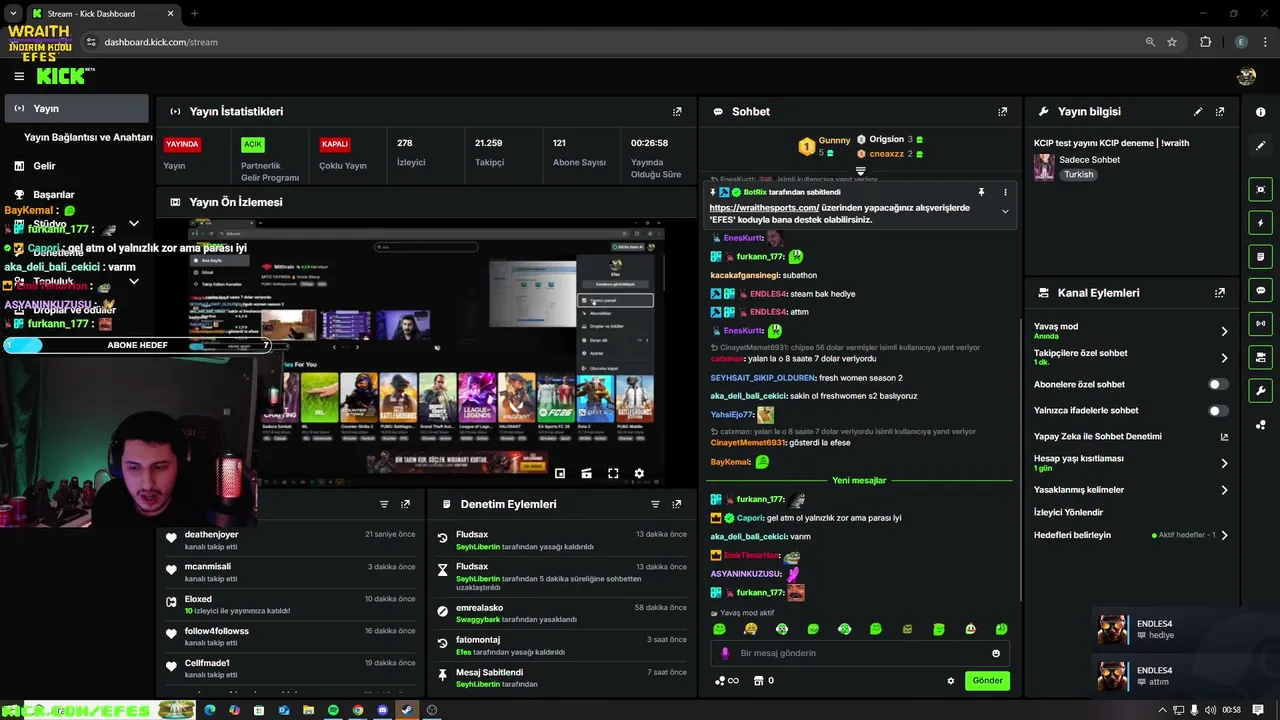
Task: Pop out the Kanal Eylemleri panel
Action: [x=1220, y=293]
